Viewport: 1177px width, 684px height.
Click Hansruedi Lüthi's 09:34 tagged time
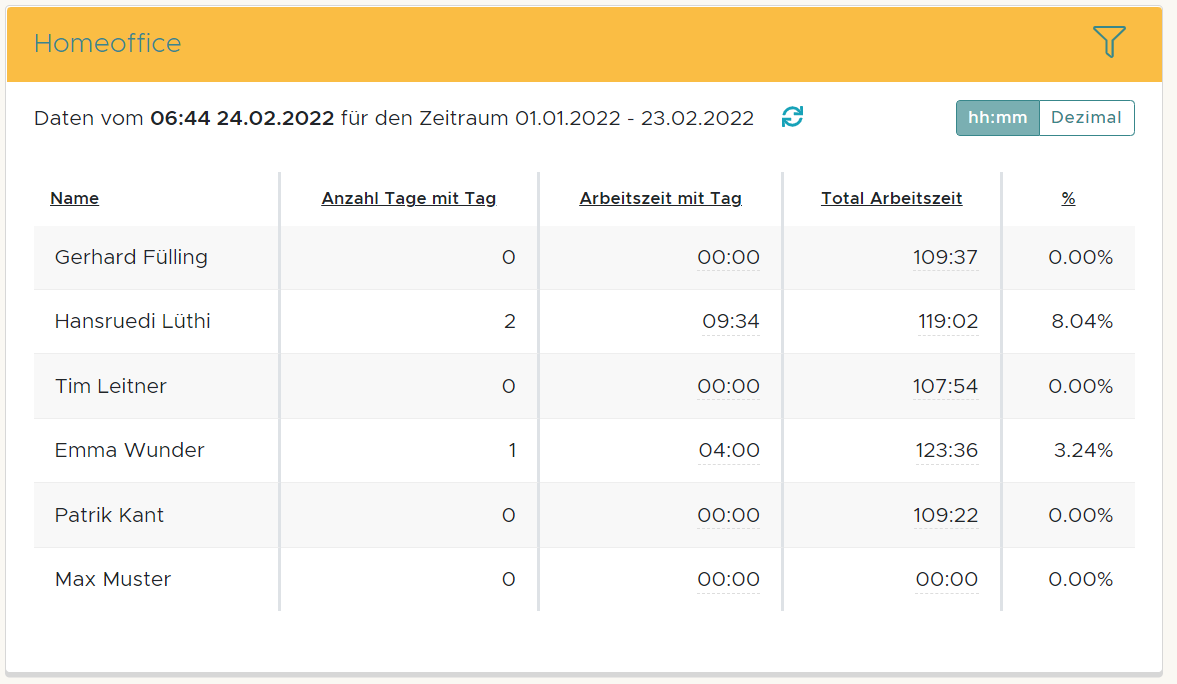(730, 321)
